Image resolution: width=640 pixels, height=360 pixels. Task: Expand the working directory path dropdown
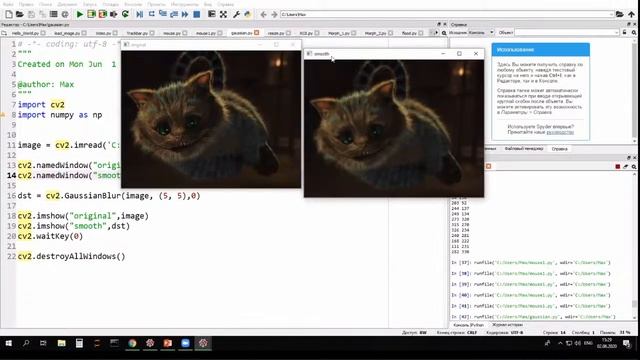[611, 14]
